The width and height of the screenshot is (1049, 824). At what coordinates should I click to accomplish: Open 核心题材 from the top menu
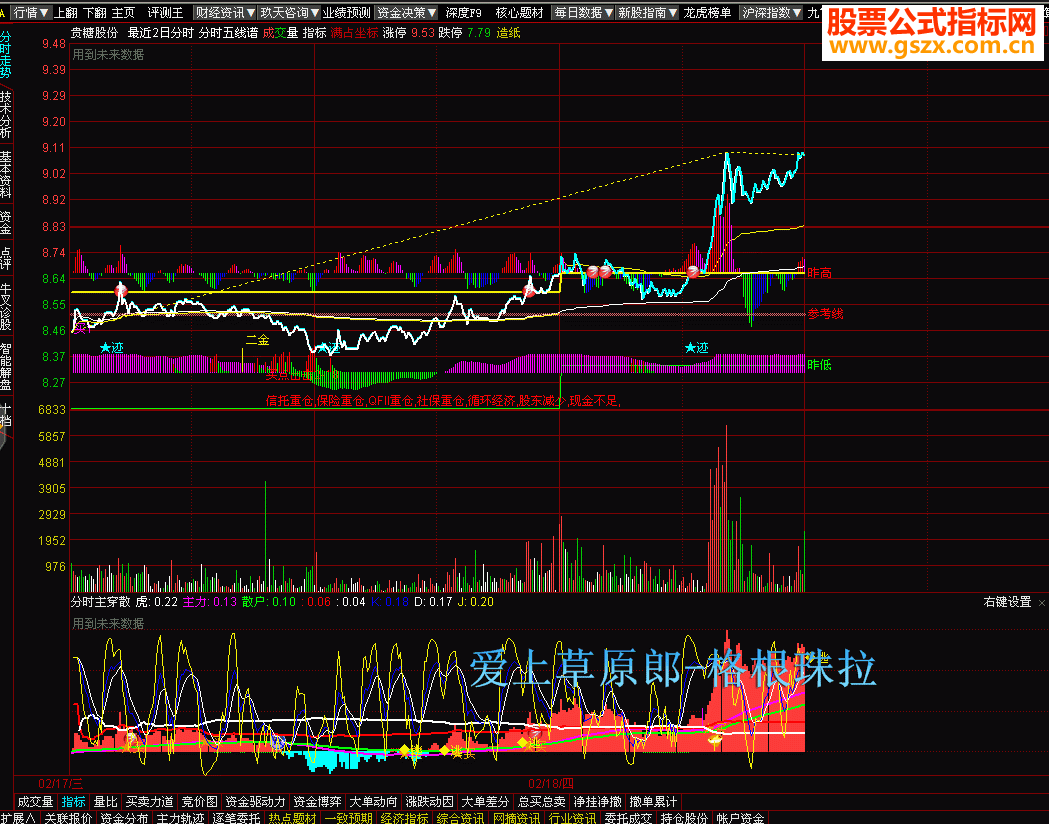pos(519,13)
